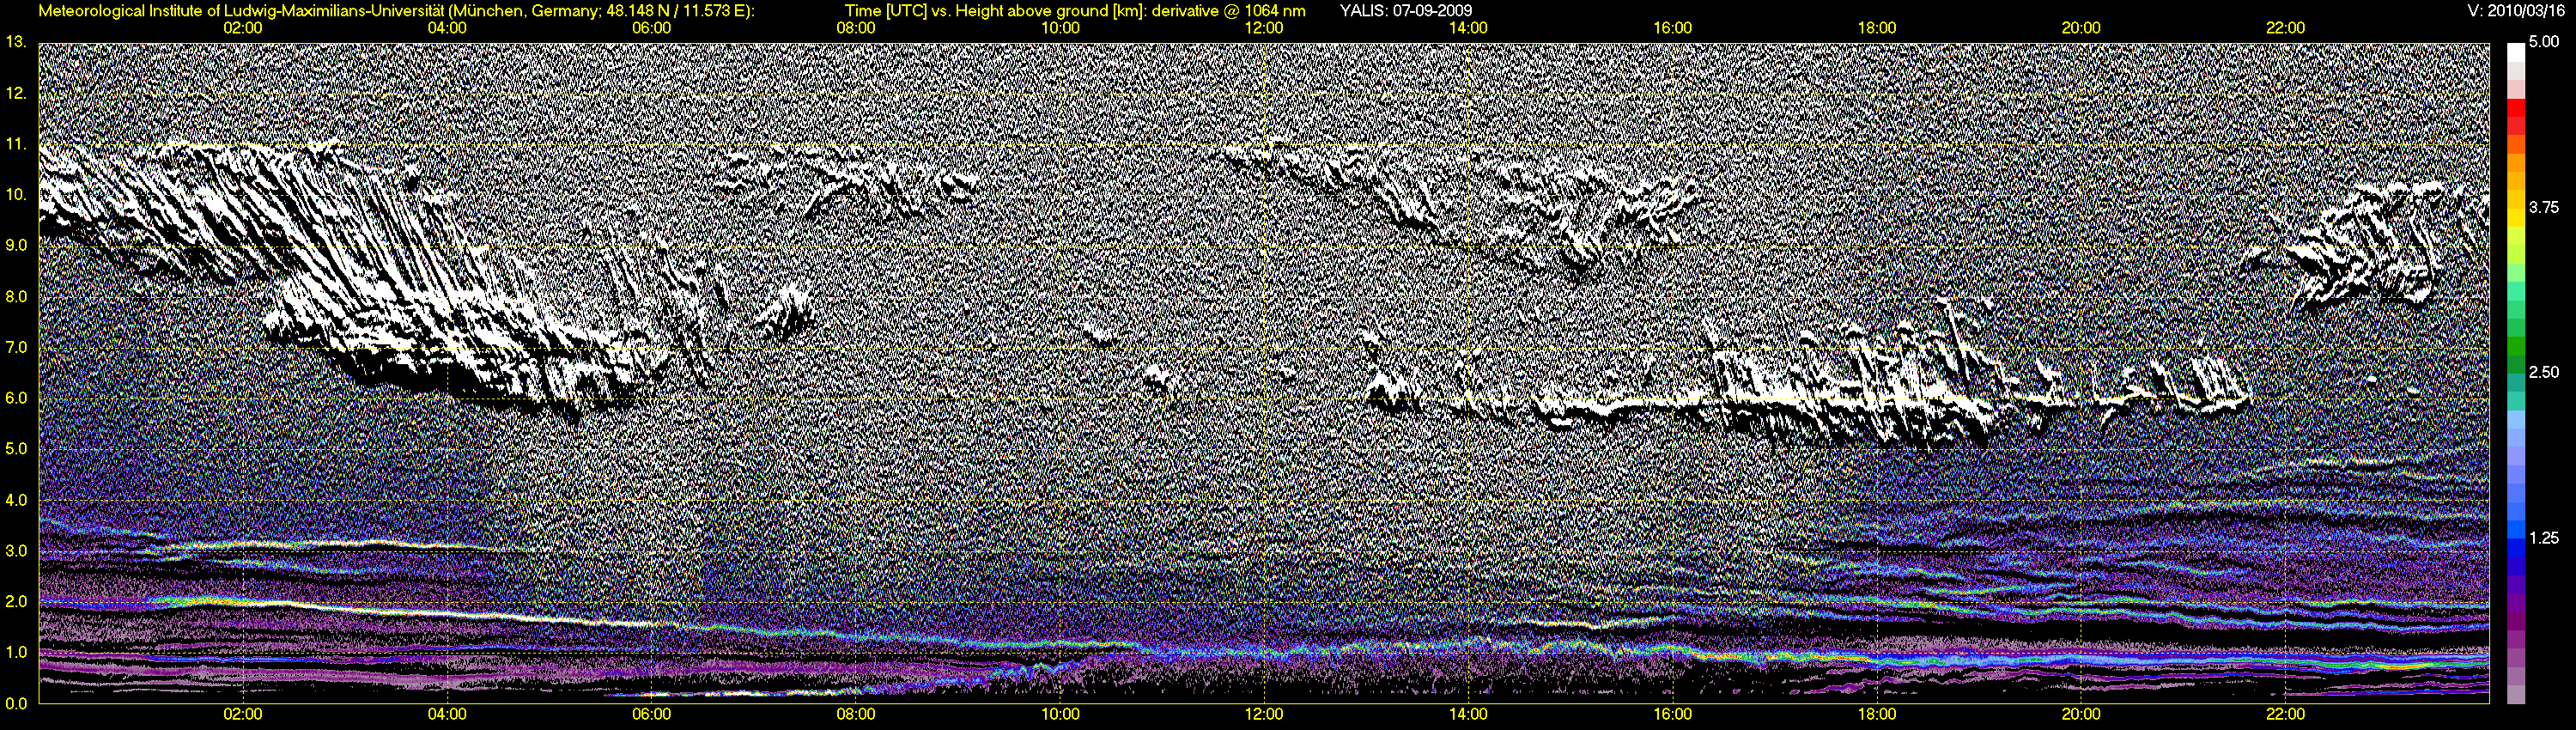Click the 8.0 km height axis label
The height and width of the screenshot is (730, 2576).
coord(16,296)
